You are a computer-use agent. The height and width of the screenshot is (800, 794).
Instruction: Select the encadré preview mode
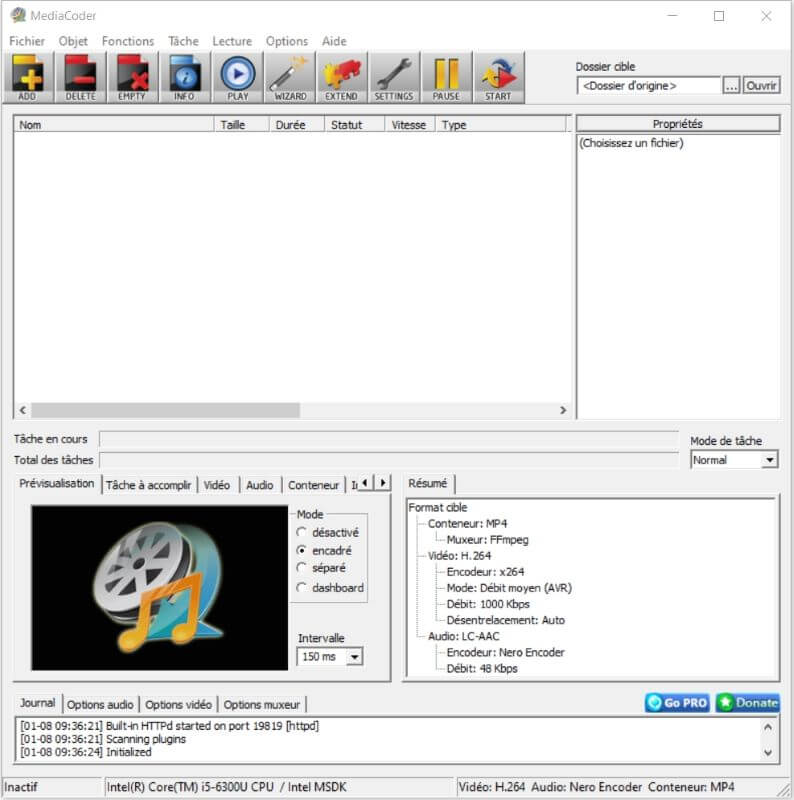325,551
